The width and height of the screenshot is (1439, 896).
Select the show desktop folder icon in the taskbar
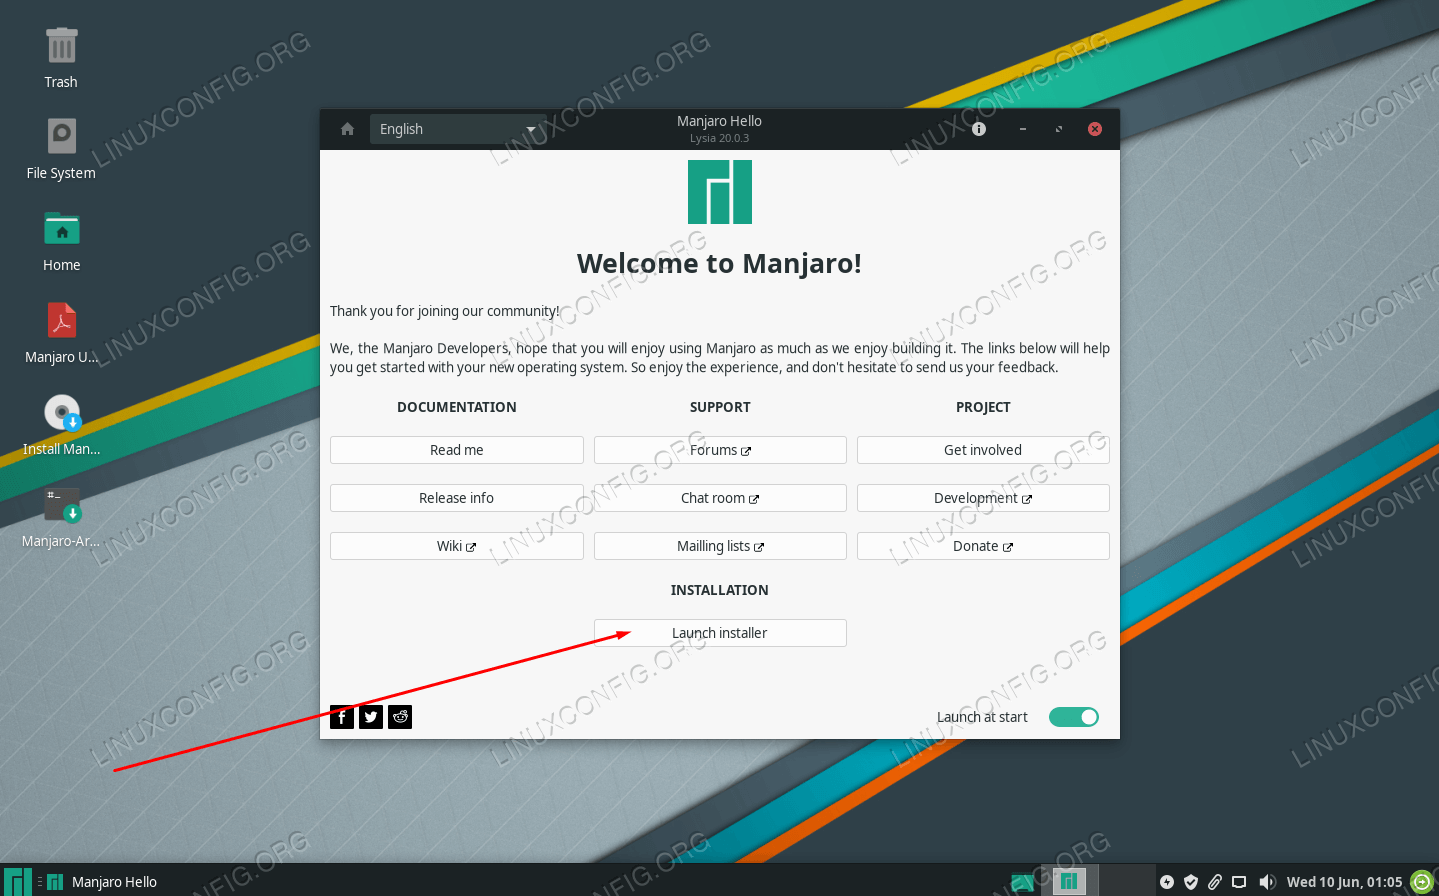click(x=1023, y=882)
